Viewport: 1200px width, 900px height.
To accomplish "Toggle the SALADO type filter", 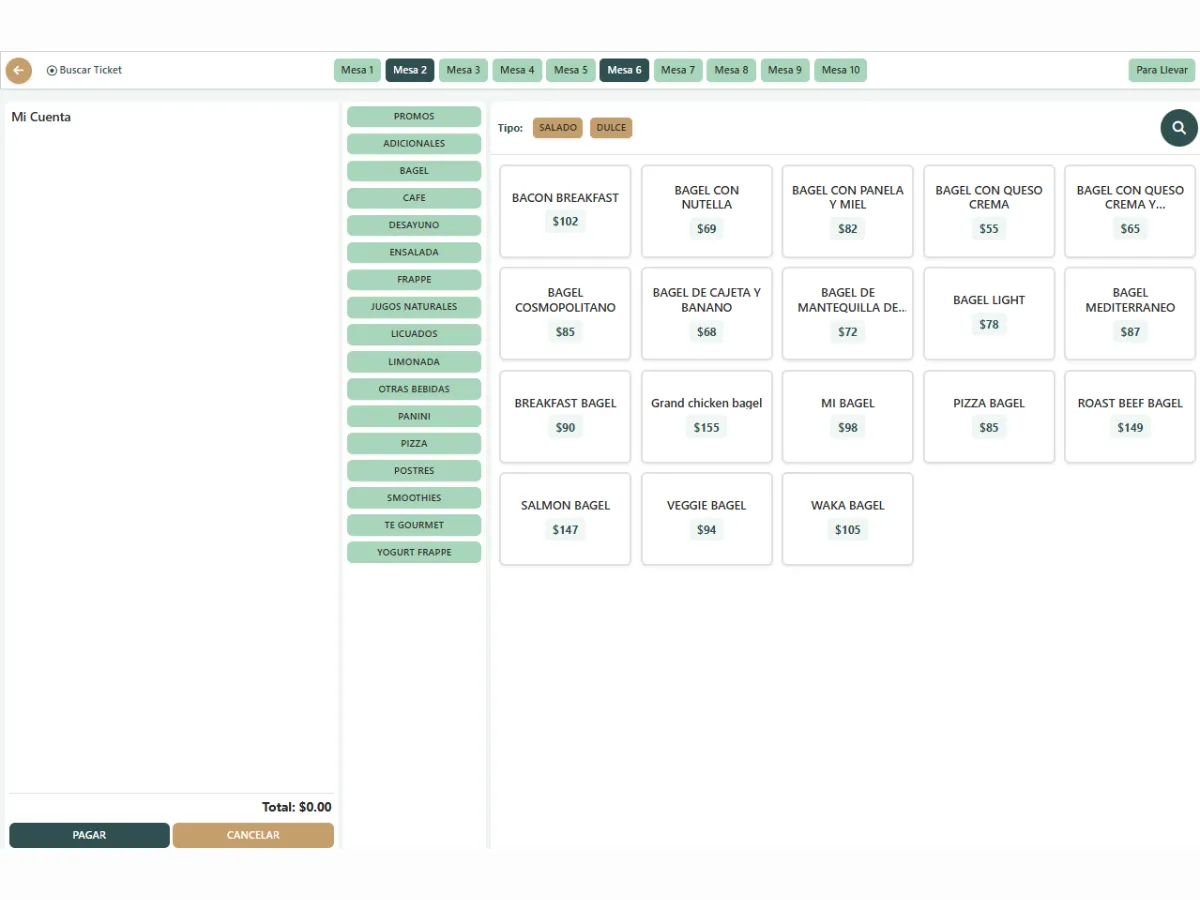I will (x=557, y=128).
